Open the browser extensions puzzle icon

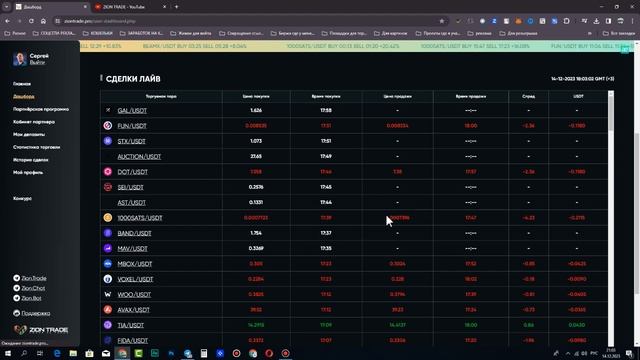point(567,21)
